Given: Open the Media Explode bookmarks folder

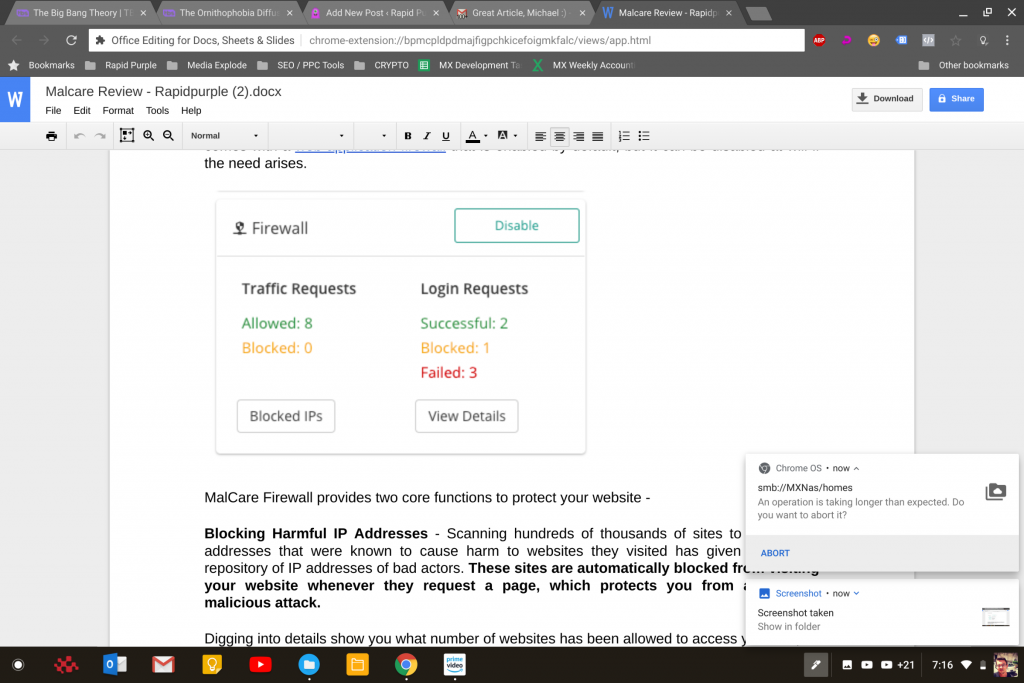Looking at the screenshot, I should (x=207, y=65).
